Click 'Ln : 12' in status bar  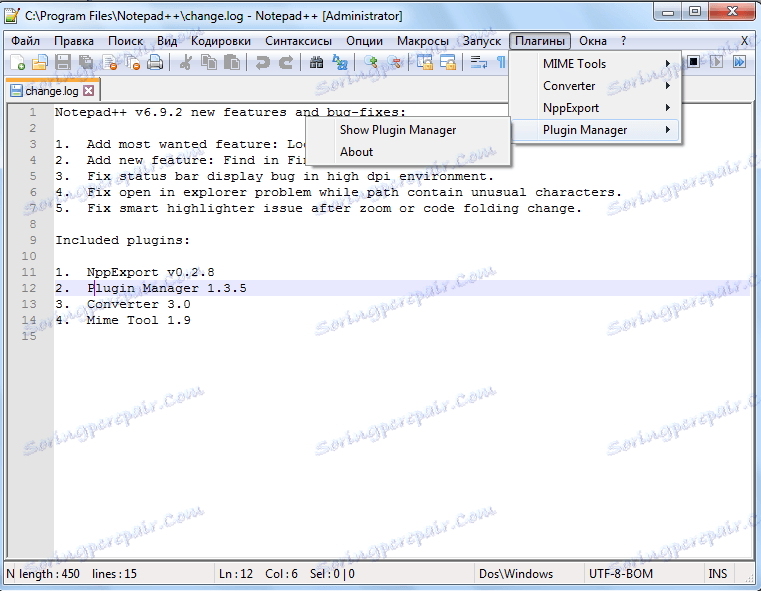(236, 574)
